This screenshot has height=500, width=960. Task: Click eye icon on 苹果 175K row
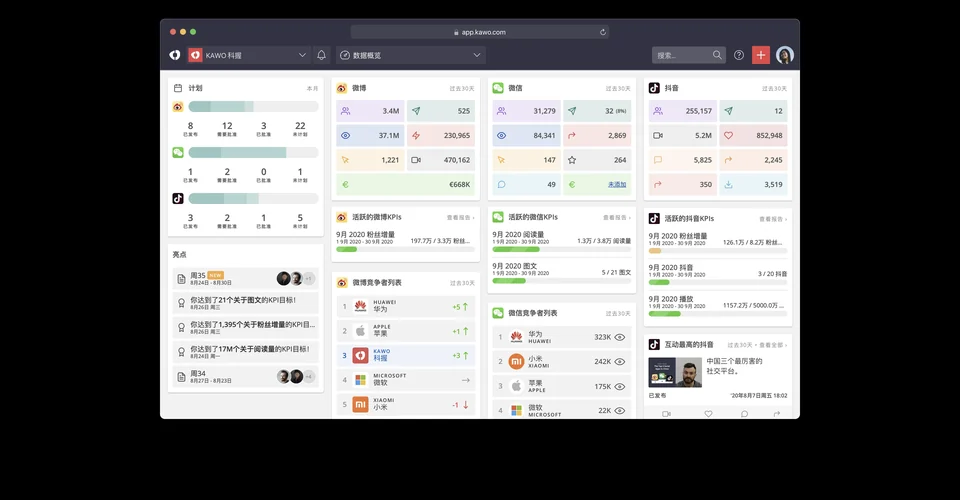[x=620, y=386]
